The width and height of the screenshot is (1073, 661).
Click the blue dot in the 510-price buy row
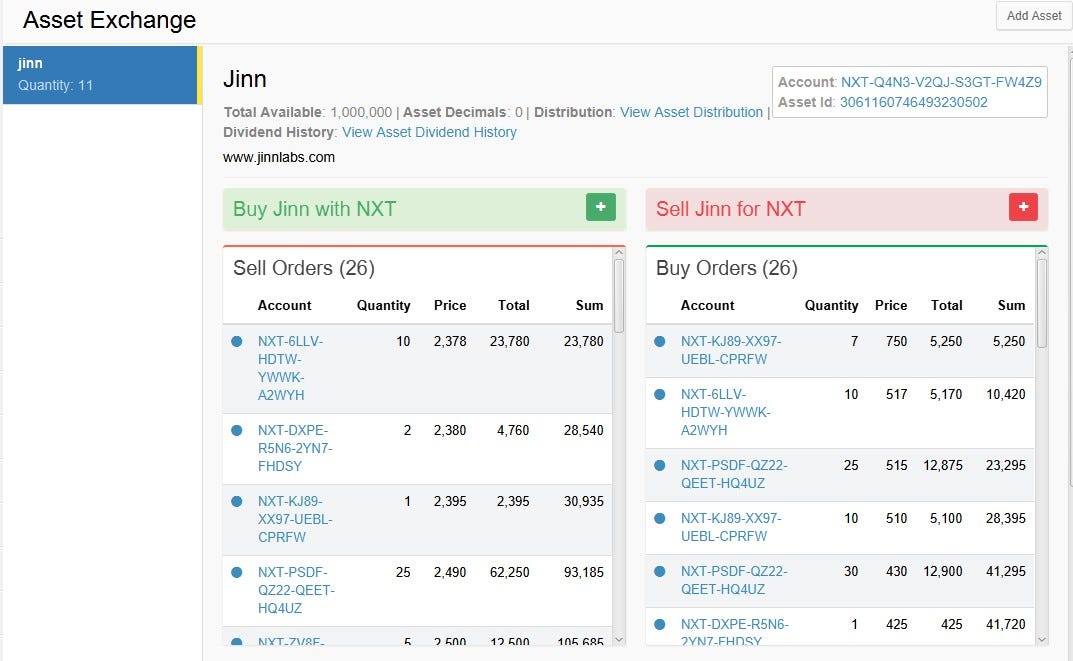pos(660,519)
